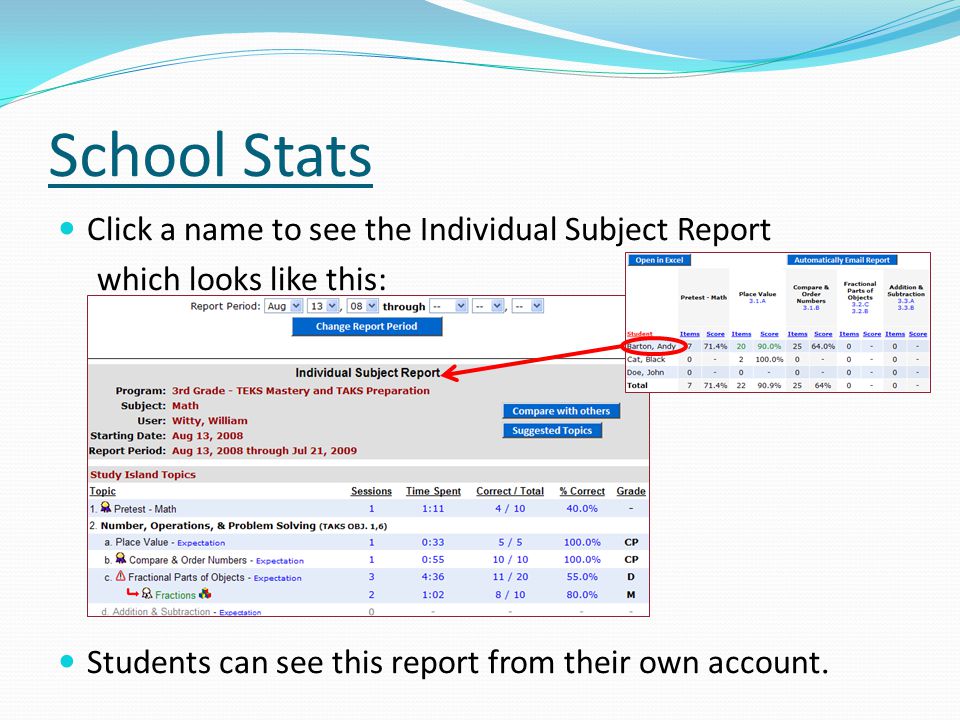Sort by the Time Spent column header

(433, 491)
